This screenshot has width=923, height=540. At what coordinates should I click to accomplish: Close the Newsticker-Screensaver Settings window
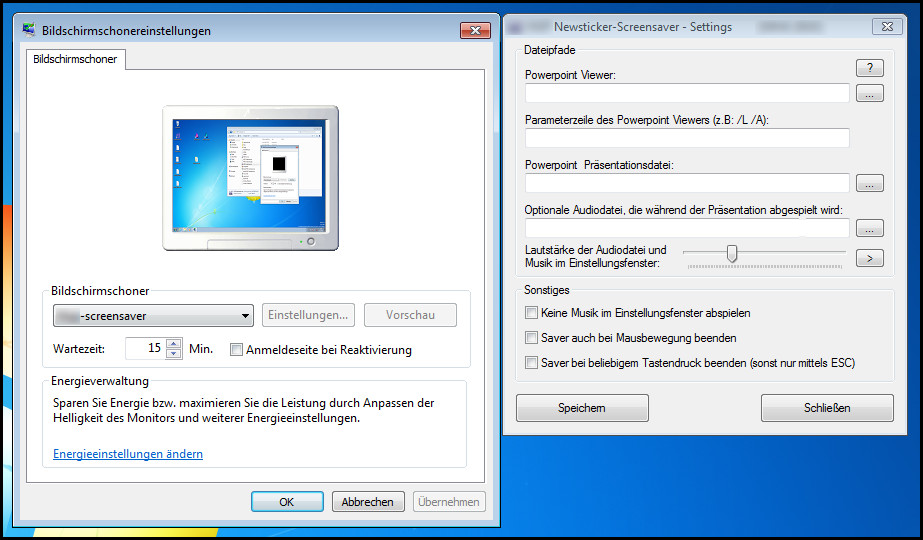point(887,26)
